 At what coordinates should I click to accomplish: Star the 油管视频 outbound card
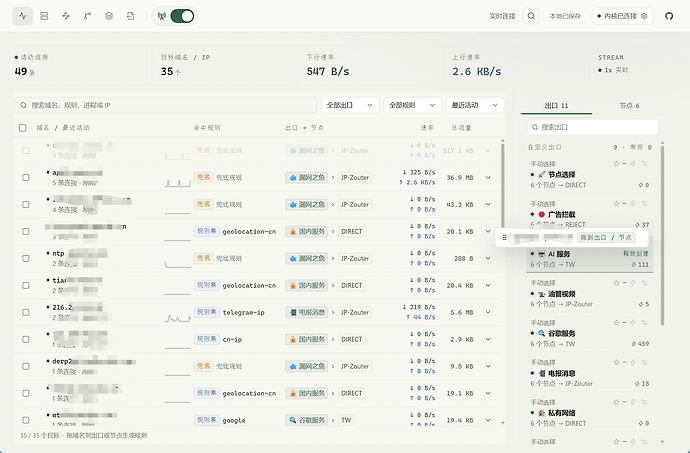point(616,283)
